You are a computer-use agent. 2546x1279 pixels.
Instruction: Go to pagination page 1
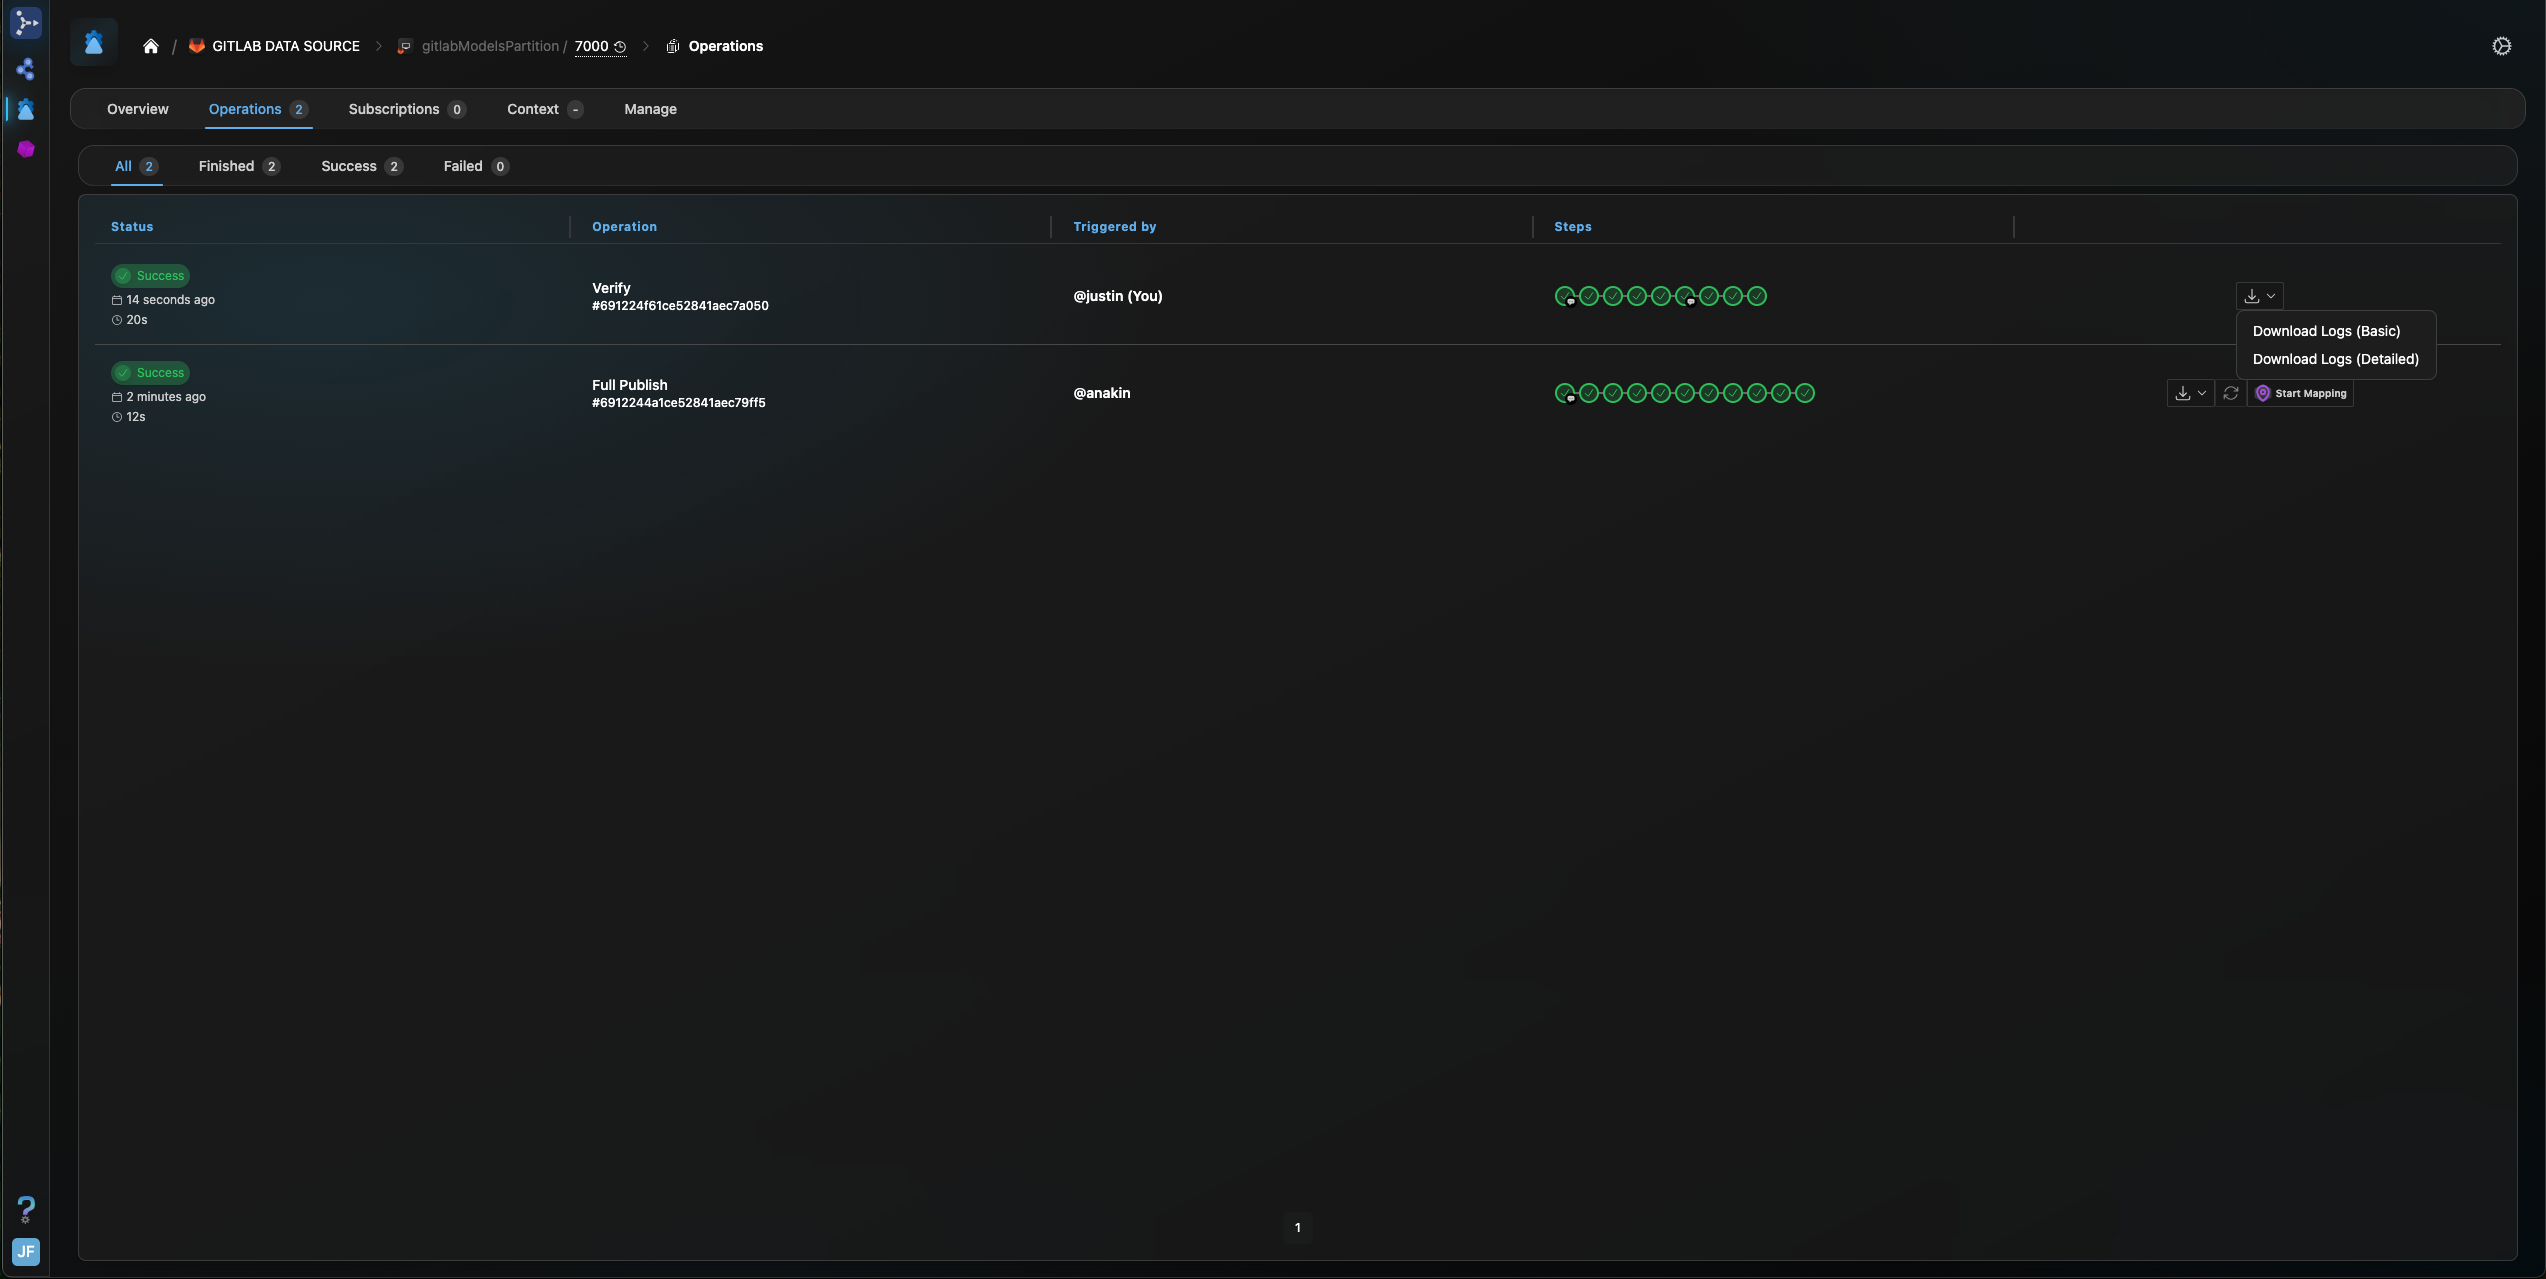[1297, 1227]
